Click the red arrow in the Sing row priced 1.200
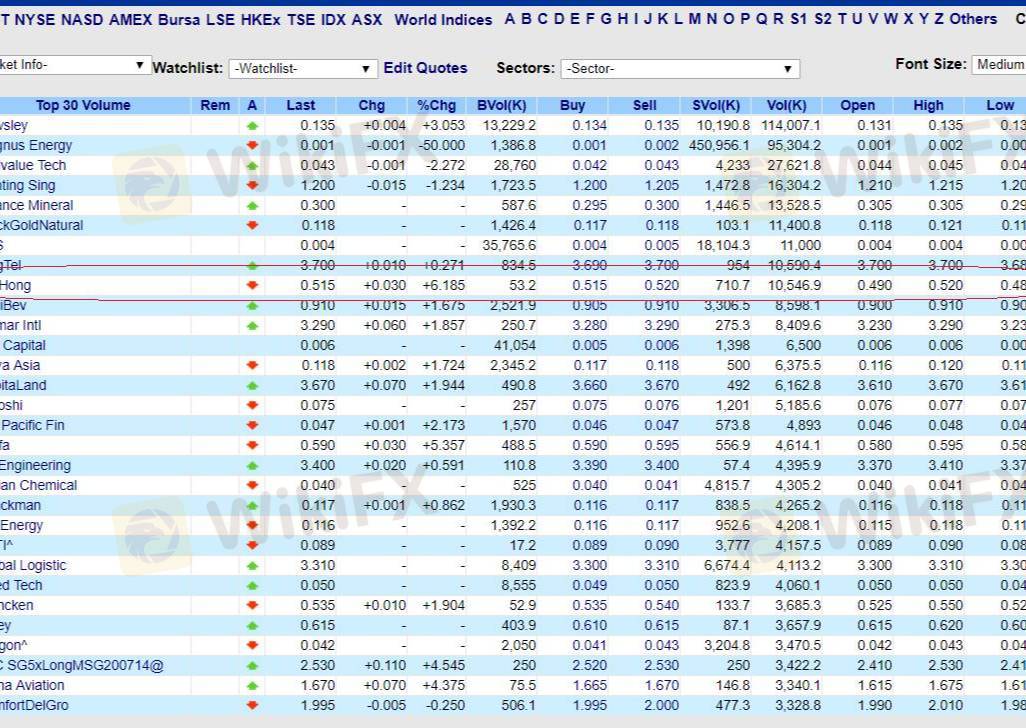Screen dimensions: 1026x728 [252, 186]
